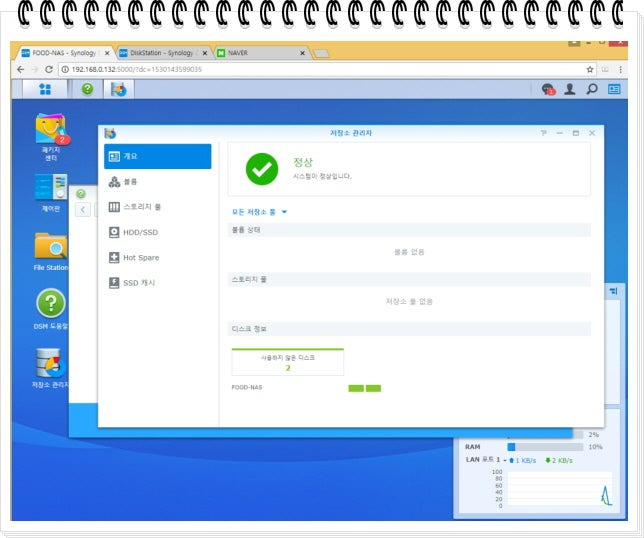Click the RAM usage bar in widget
Image resolution: width=644 pixels, height=538 pixels.
click(545, 447)
